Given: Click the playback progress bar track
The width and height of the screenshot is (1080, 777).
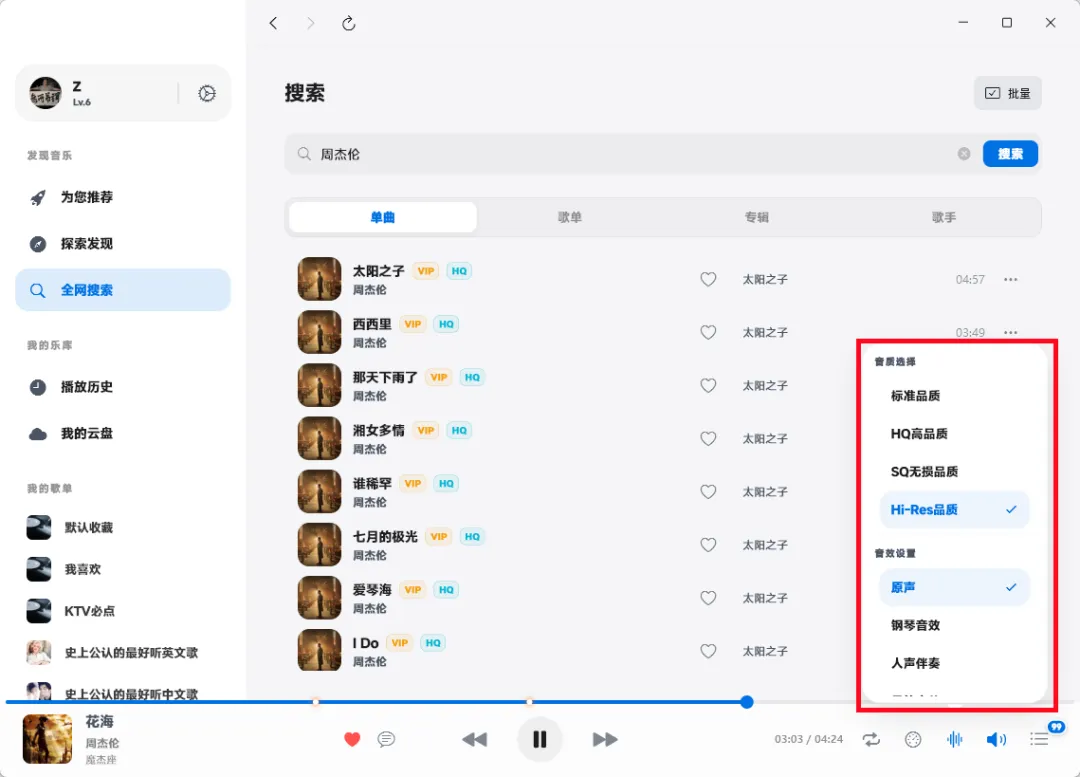Looking at the screenshot, I should [x=540, y=702].
